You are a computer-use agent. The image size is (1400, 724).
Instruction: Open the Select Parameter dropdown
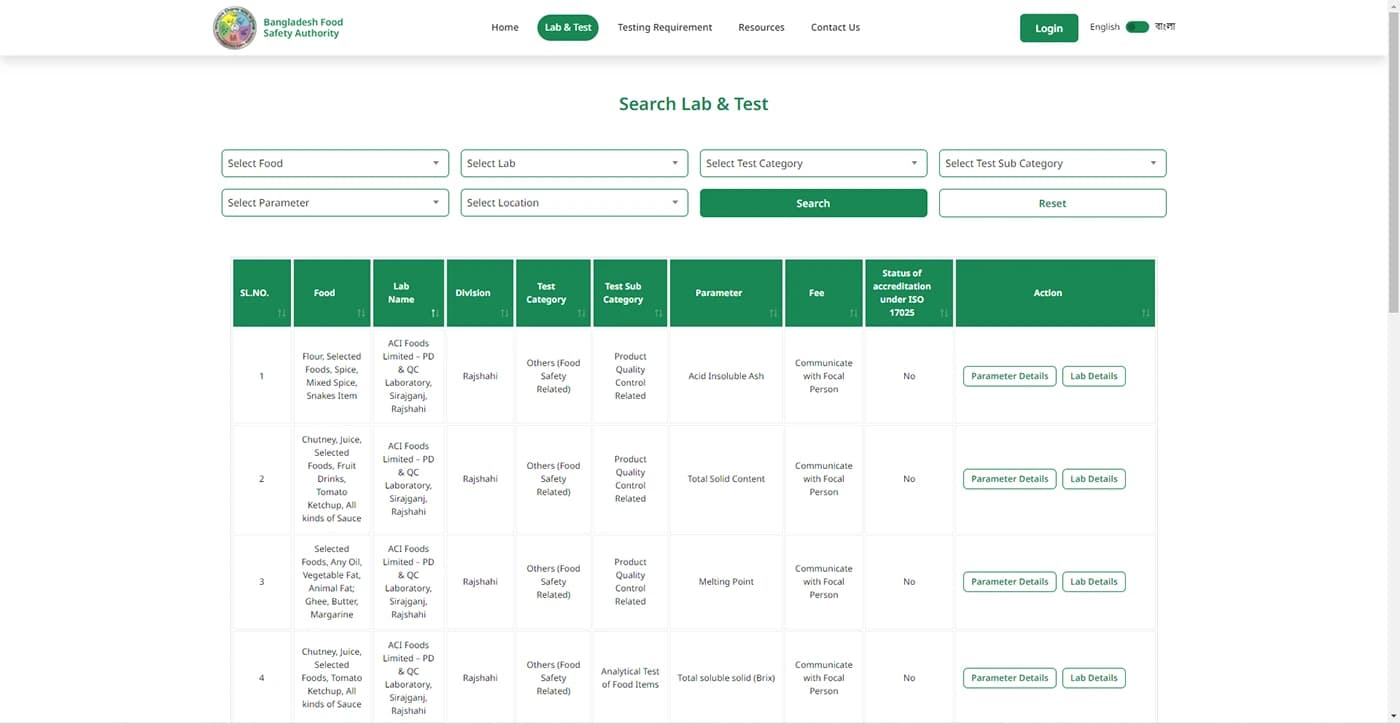(x=335, y=203)
